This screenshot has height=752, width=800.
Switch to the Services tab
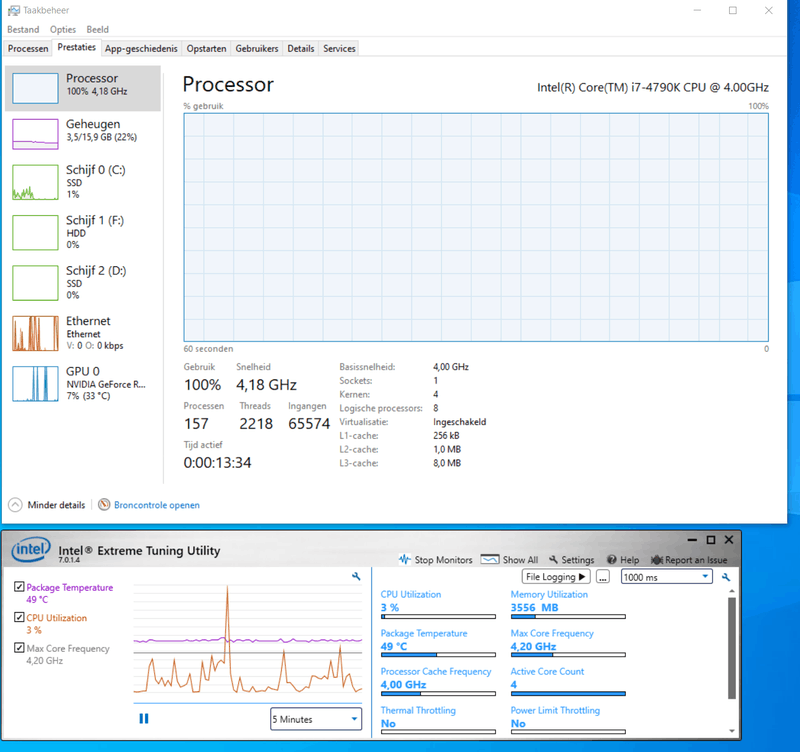(x=339, y=48)
